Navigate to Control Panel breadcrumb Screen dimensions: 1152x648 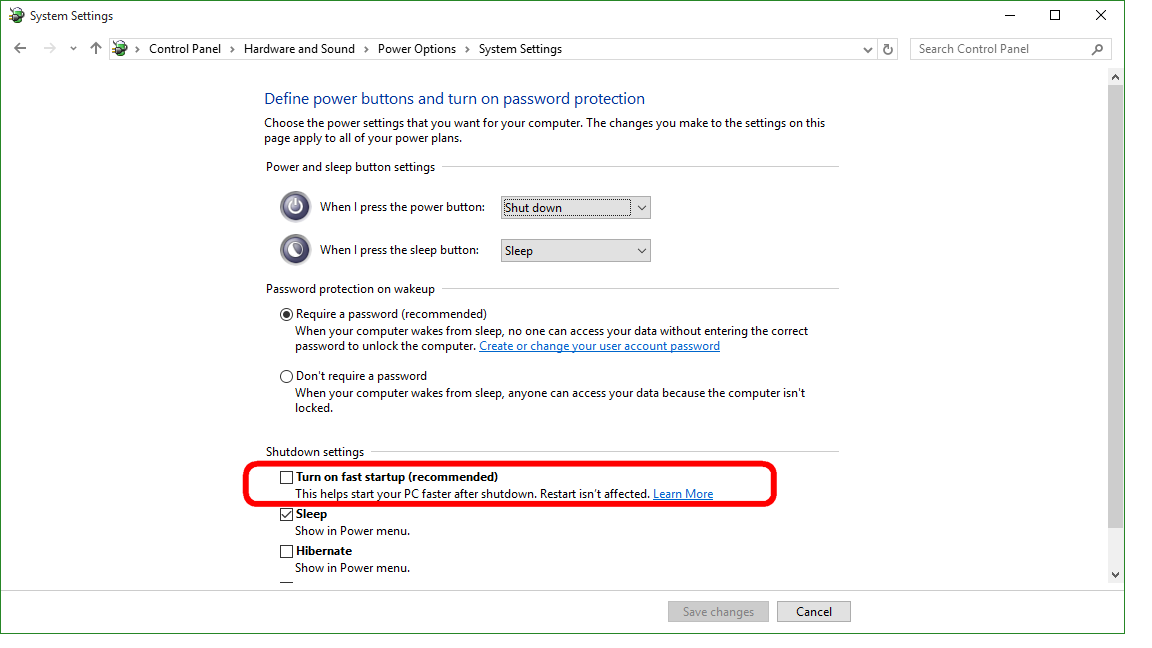[x=184, y=49]
